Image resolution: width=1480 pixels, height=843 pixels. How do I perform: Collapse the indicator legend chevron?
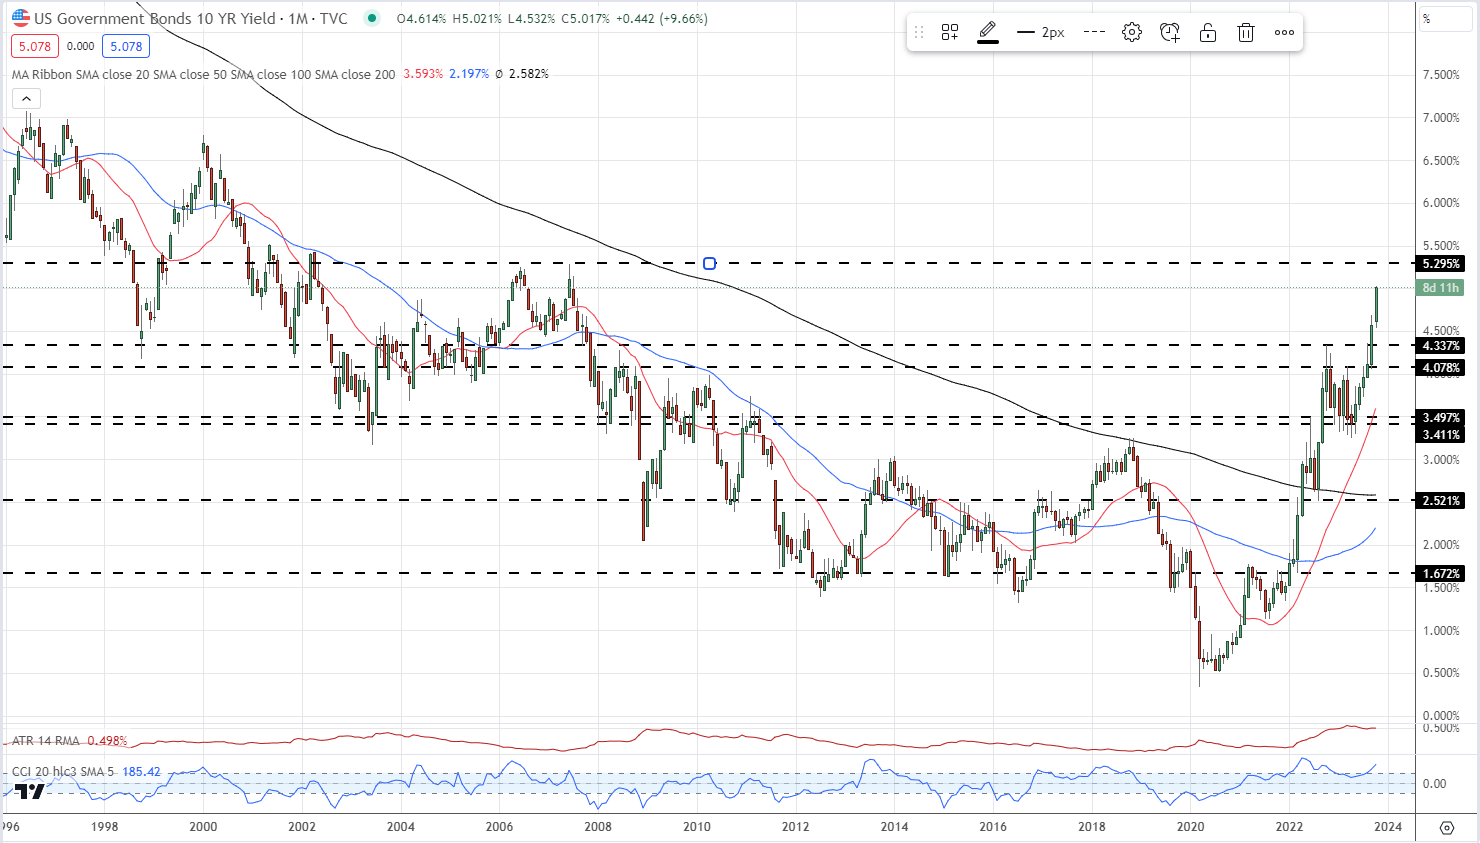tap(26, 98)
